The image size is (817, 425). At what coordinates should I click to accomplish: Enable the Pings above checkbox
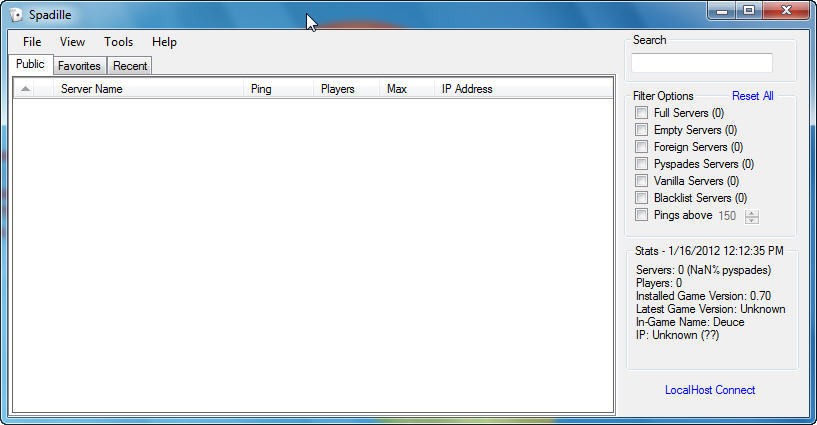(x=641, y=215)
